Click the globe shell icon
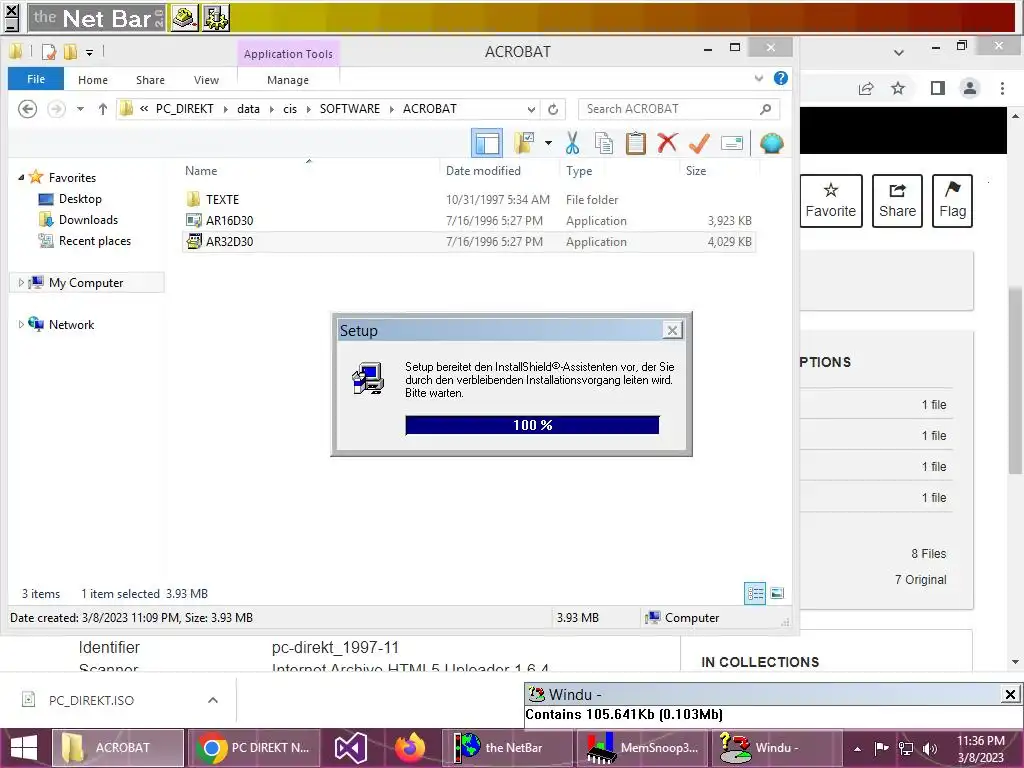Viewport: 1024px width, 768px height. (x=771, y=143)
